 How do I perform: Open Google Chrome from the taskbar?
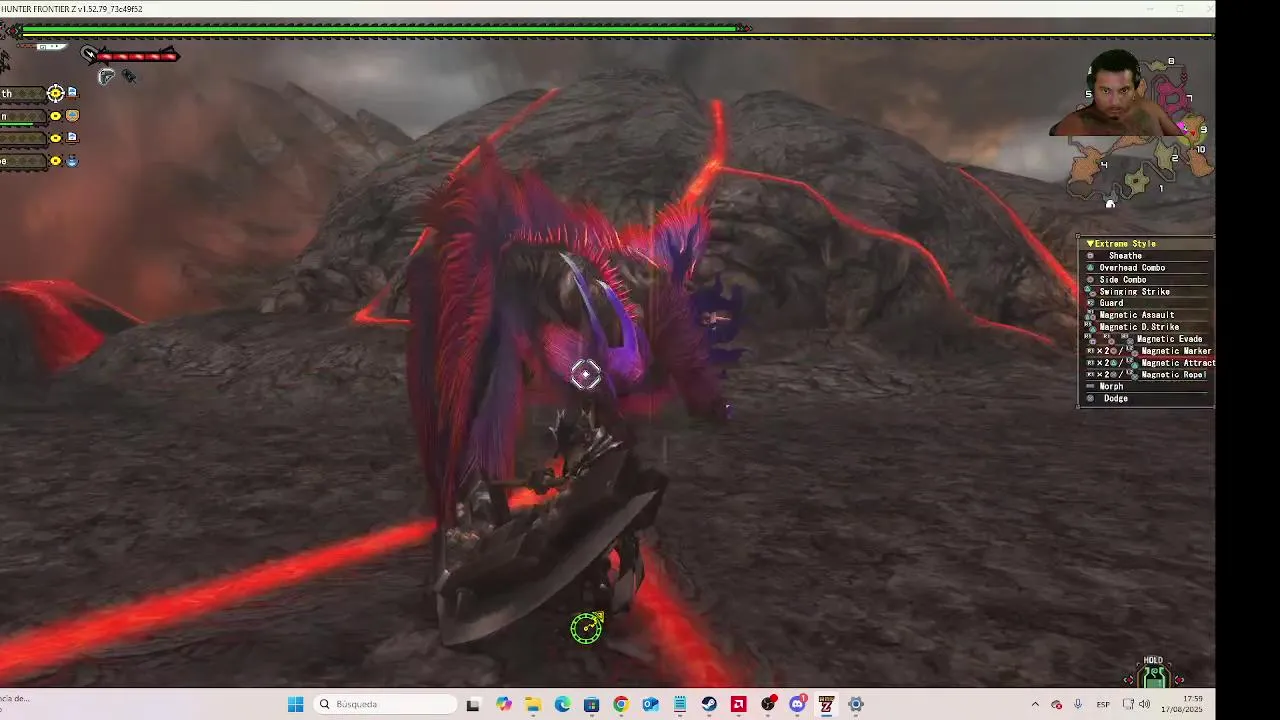coord(621,704)
